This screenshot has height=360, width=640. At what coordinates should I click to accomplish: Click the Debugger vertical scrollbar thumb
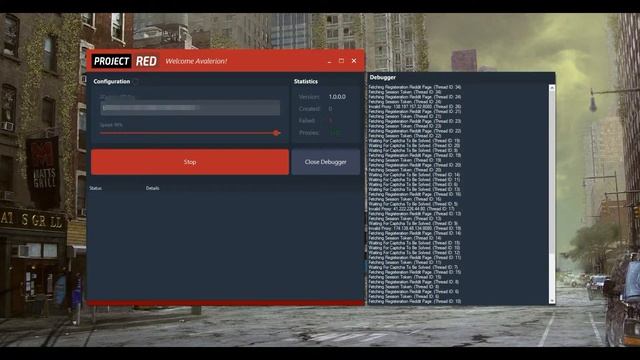click(x=552, y=171)
